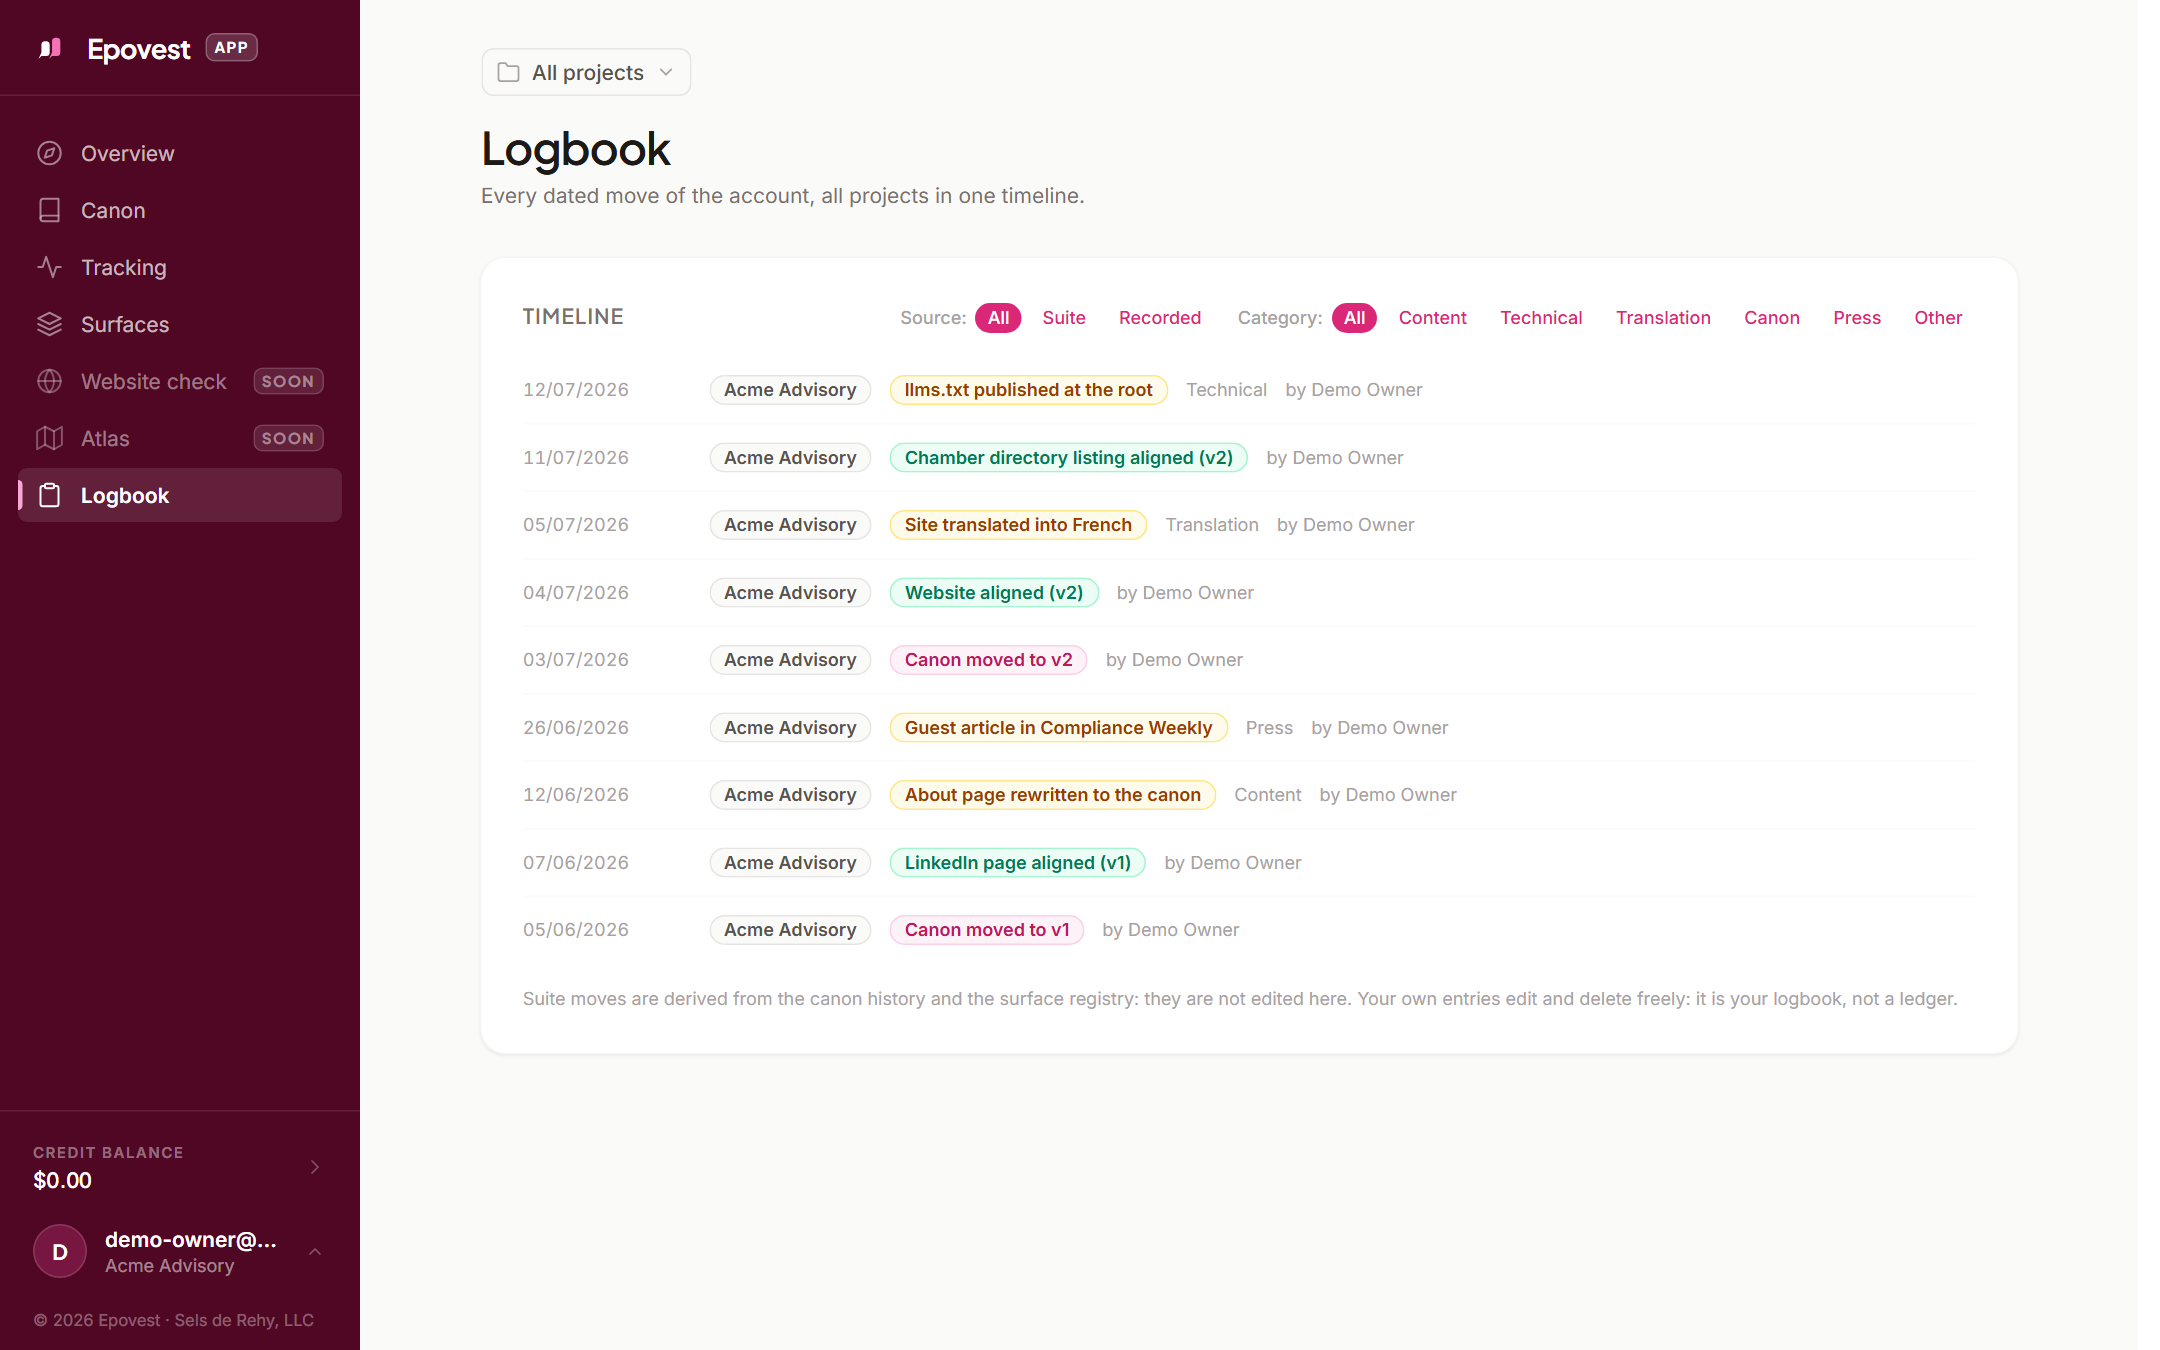Expand the All projects dropdown
This screenshot has height=1350, width=2160.
point(586,72)
